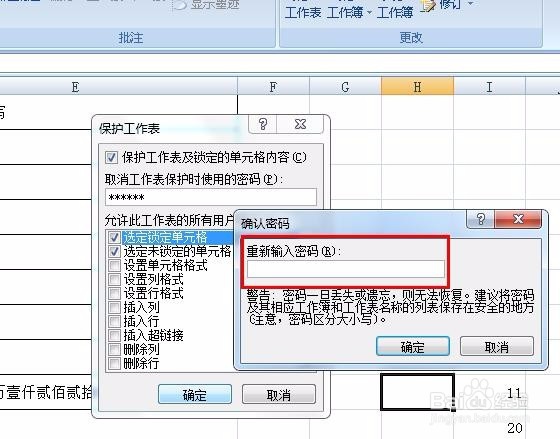
Task: Toggle 保护工作表及锁定的单元格内容 checkbox
Action: [x=111, y=158]
